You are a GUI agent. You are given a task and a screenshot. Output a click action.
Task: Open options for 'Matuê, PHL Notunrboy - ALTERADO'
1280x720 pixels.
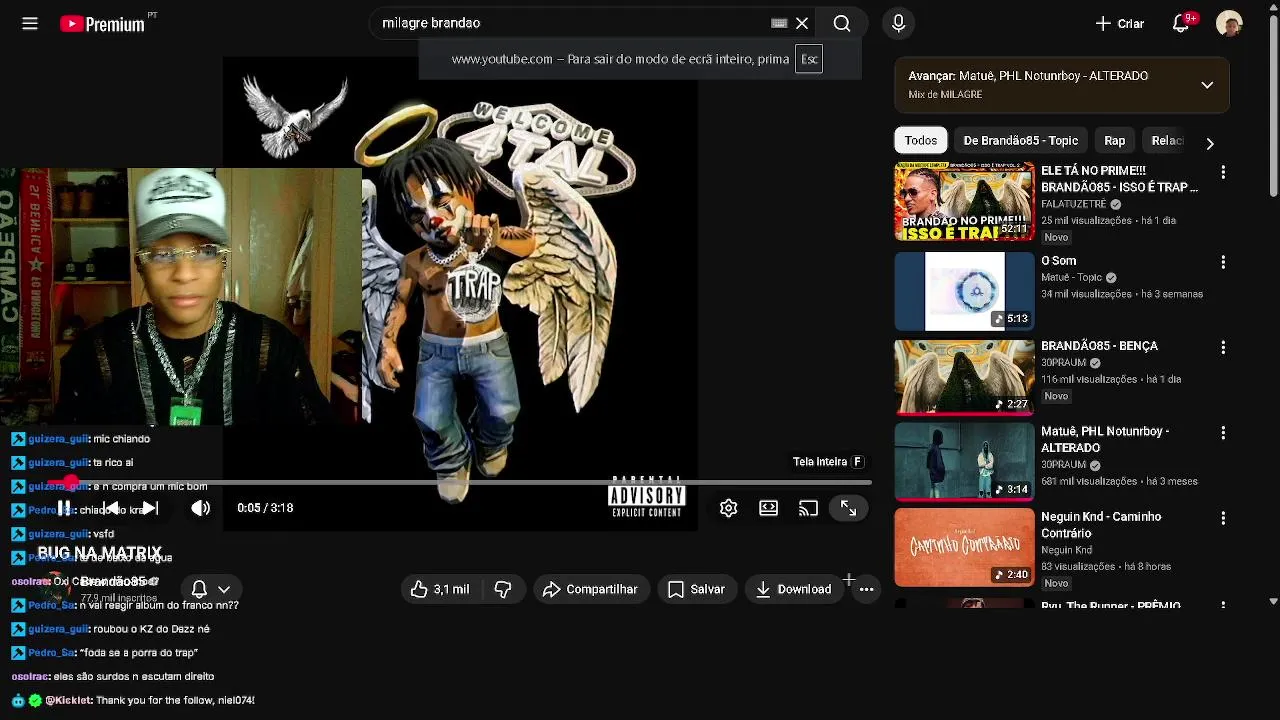[1222, 433]
